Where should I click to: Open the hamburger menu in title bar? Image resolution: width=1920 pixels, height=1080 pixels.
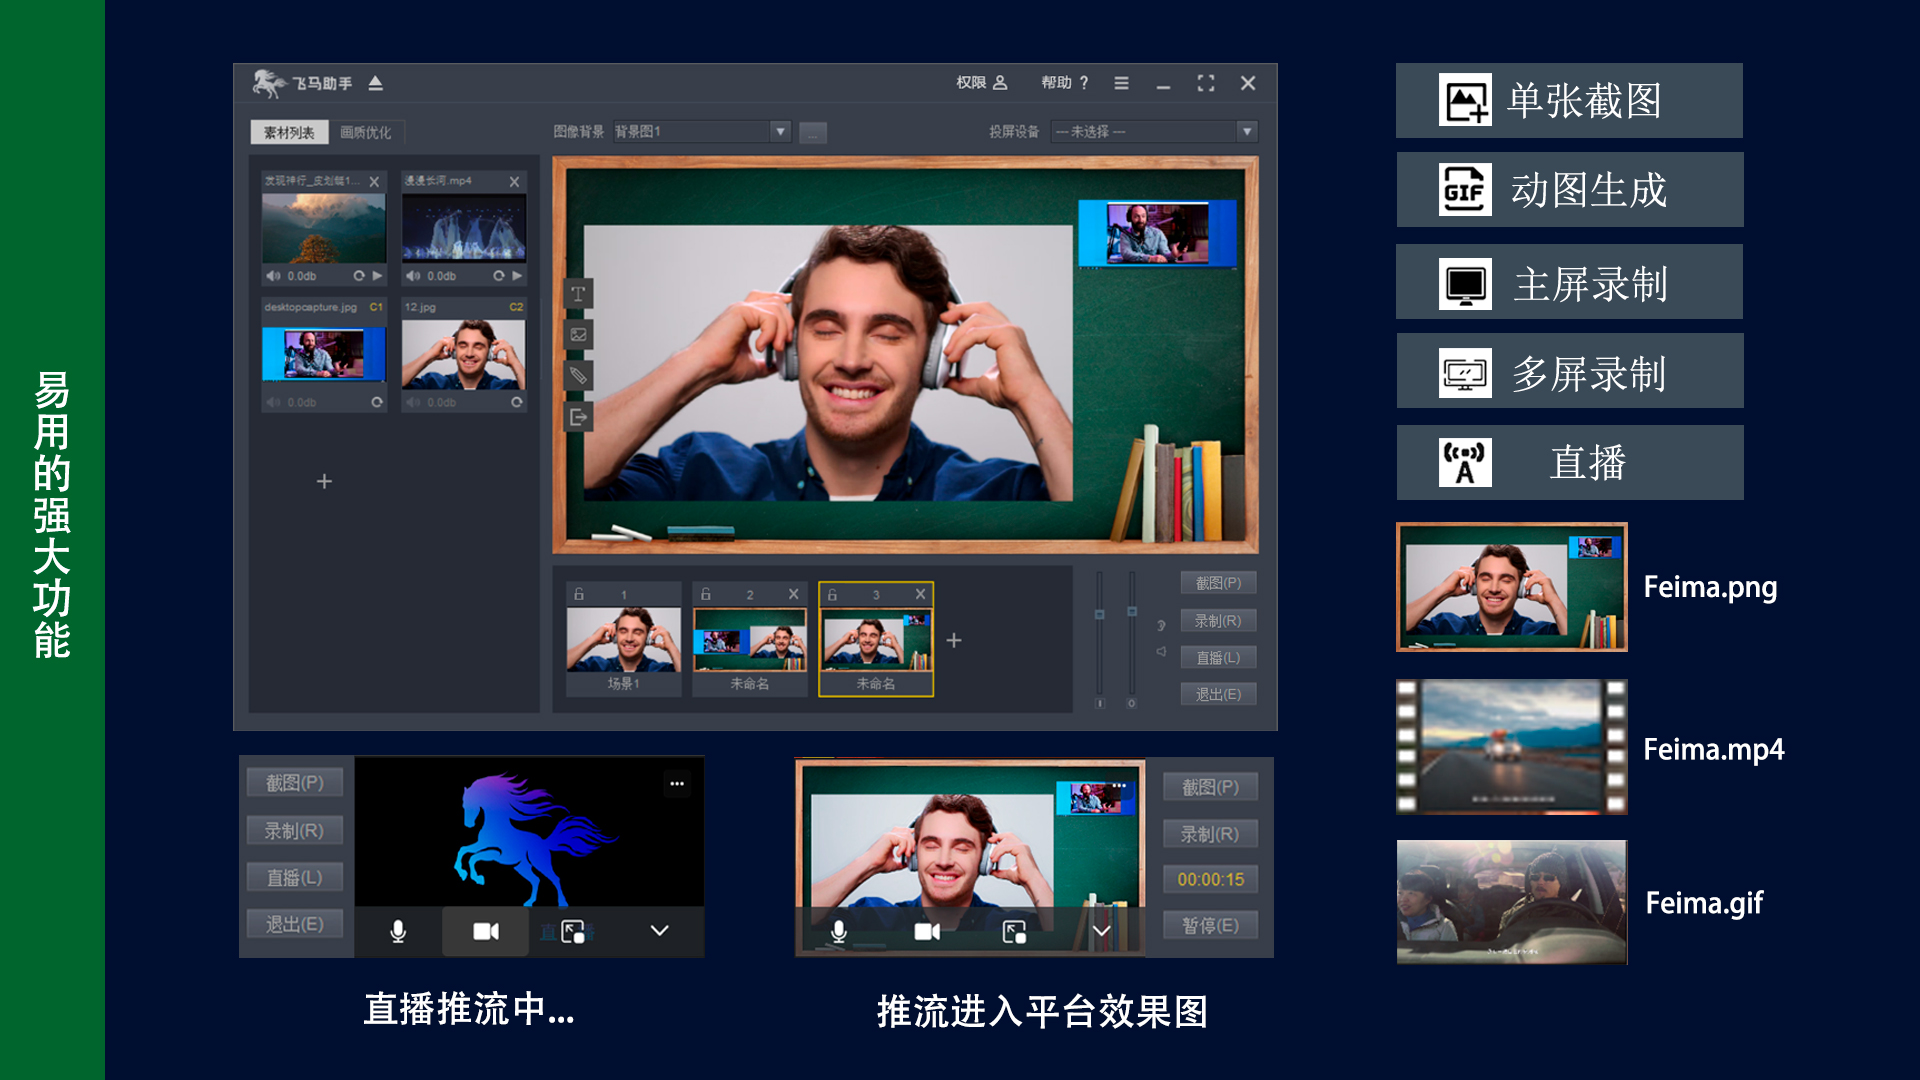pos(1121,83)
